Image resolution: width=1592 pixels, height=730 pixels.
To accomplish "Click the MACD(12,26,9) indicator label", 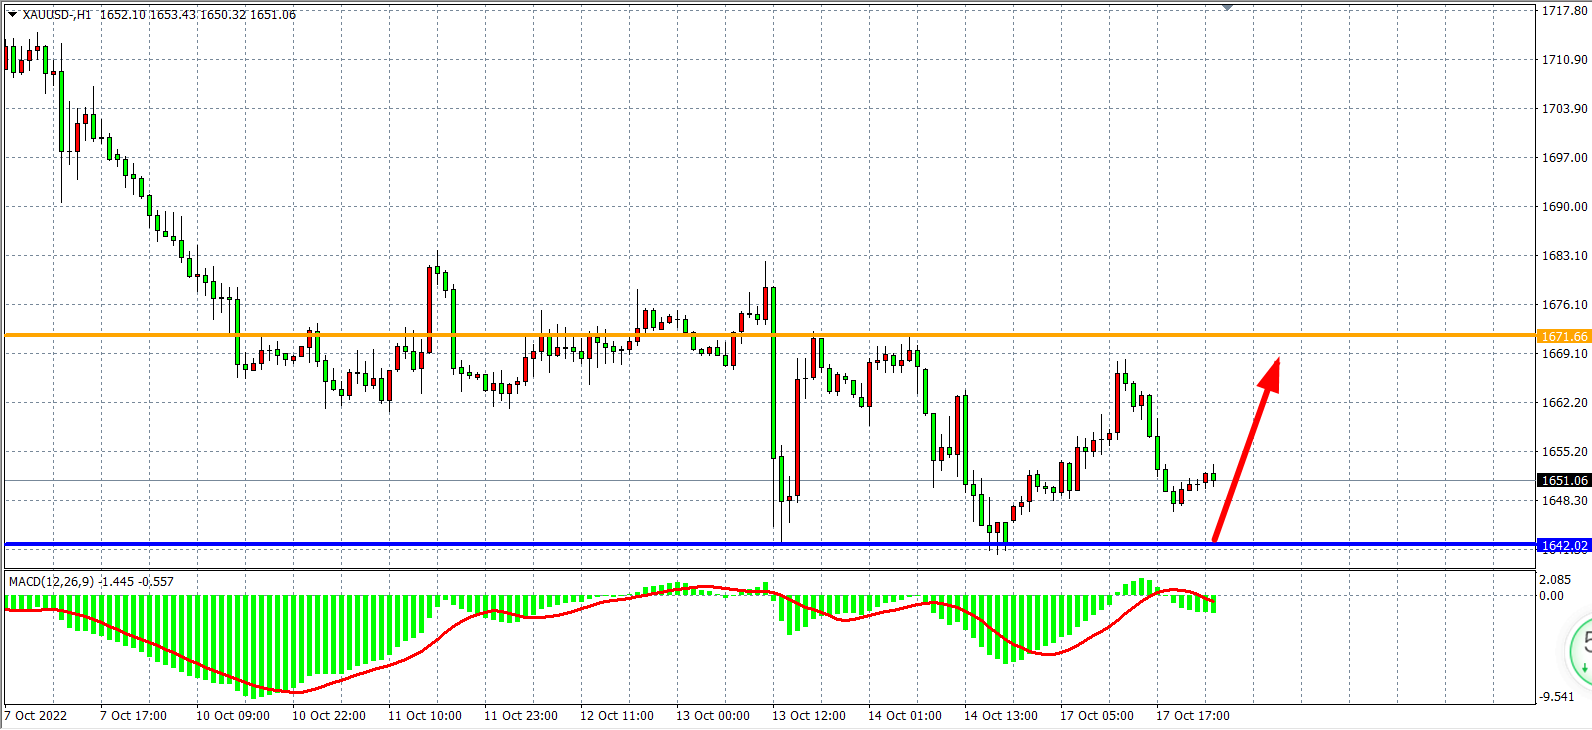I will coord(52,582).
